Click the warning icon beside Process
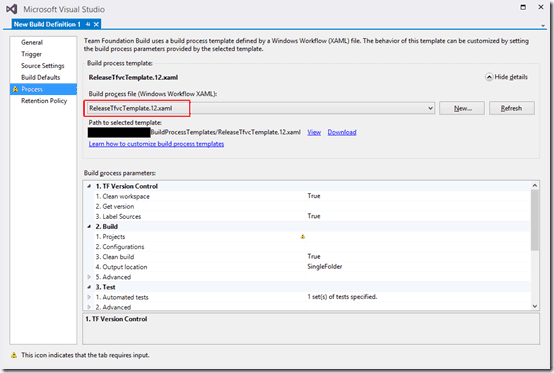Viewport: 554px width, 373px height. [15, 89]
